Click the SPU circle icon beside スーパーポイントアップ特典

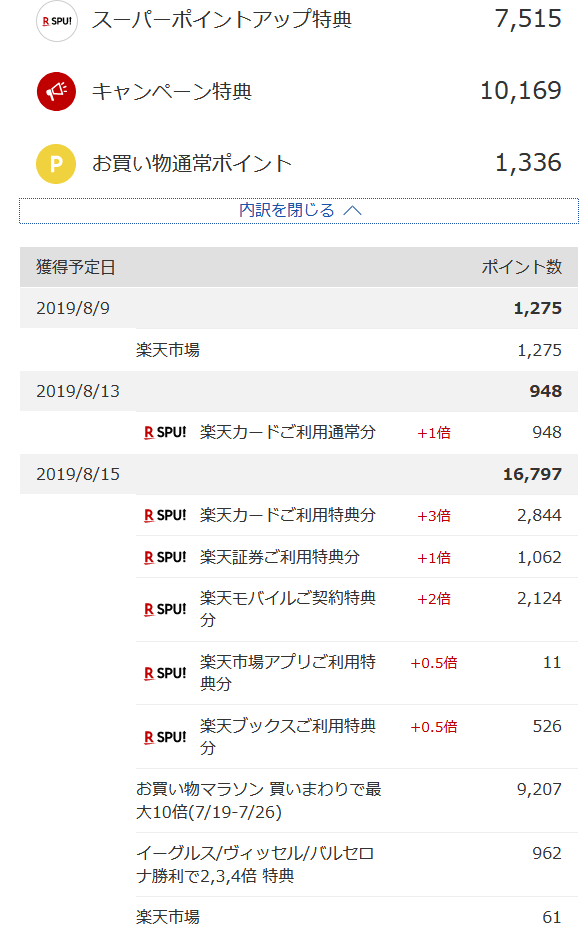tap(57, 21)
